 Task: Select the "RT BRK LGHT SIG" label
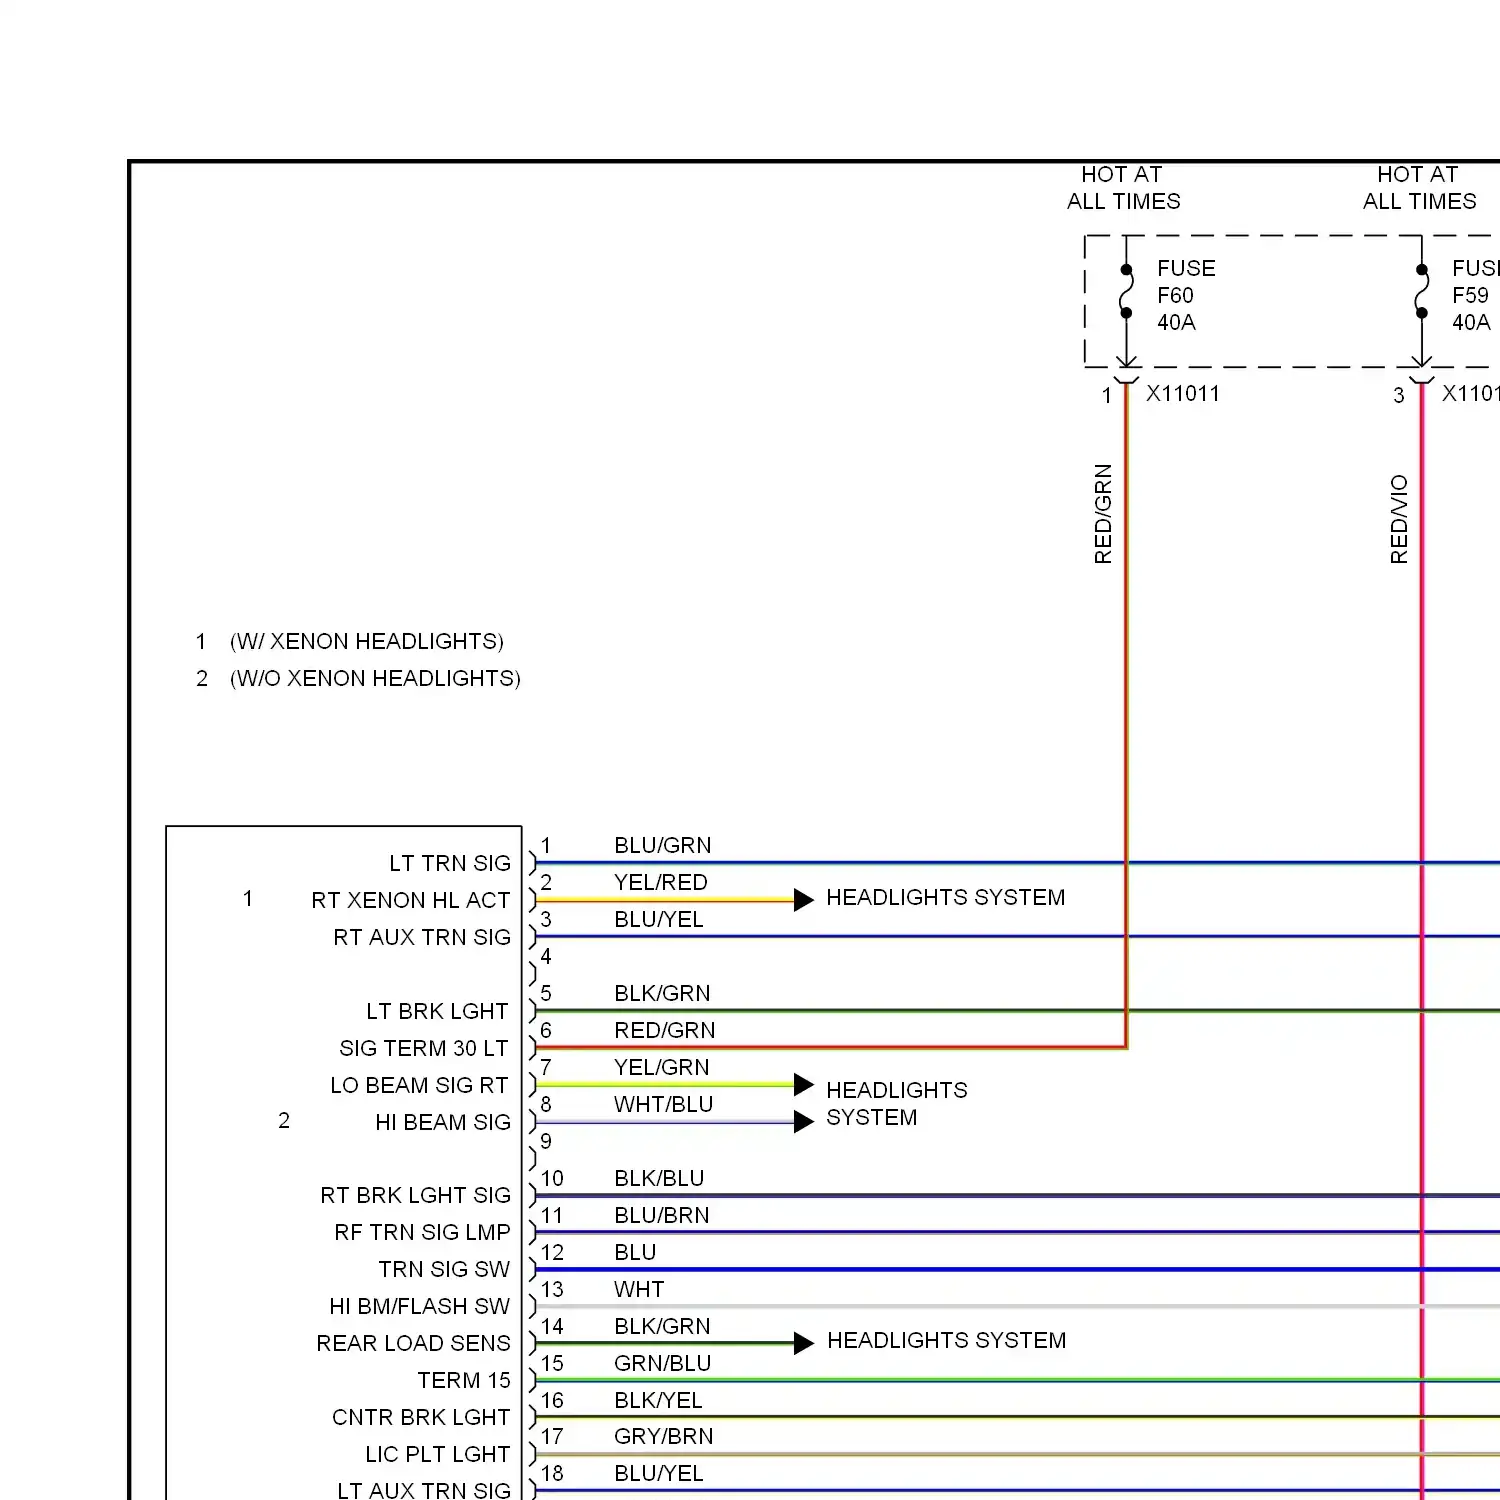[x=415, y=1195]
